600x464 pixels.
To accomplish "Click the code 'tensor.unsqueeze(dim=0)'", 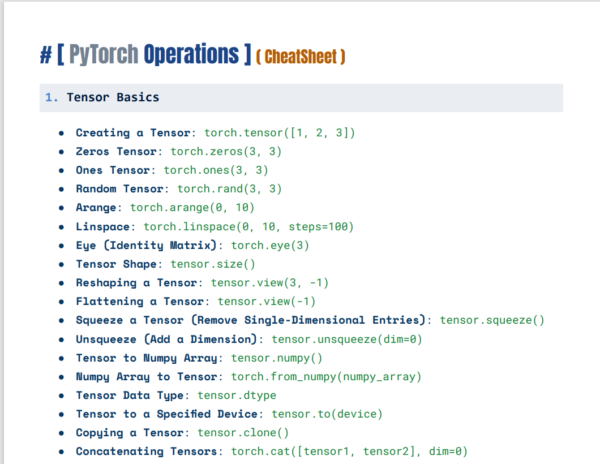I will (347, 339).
